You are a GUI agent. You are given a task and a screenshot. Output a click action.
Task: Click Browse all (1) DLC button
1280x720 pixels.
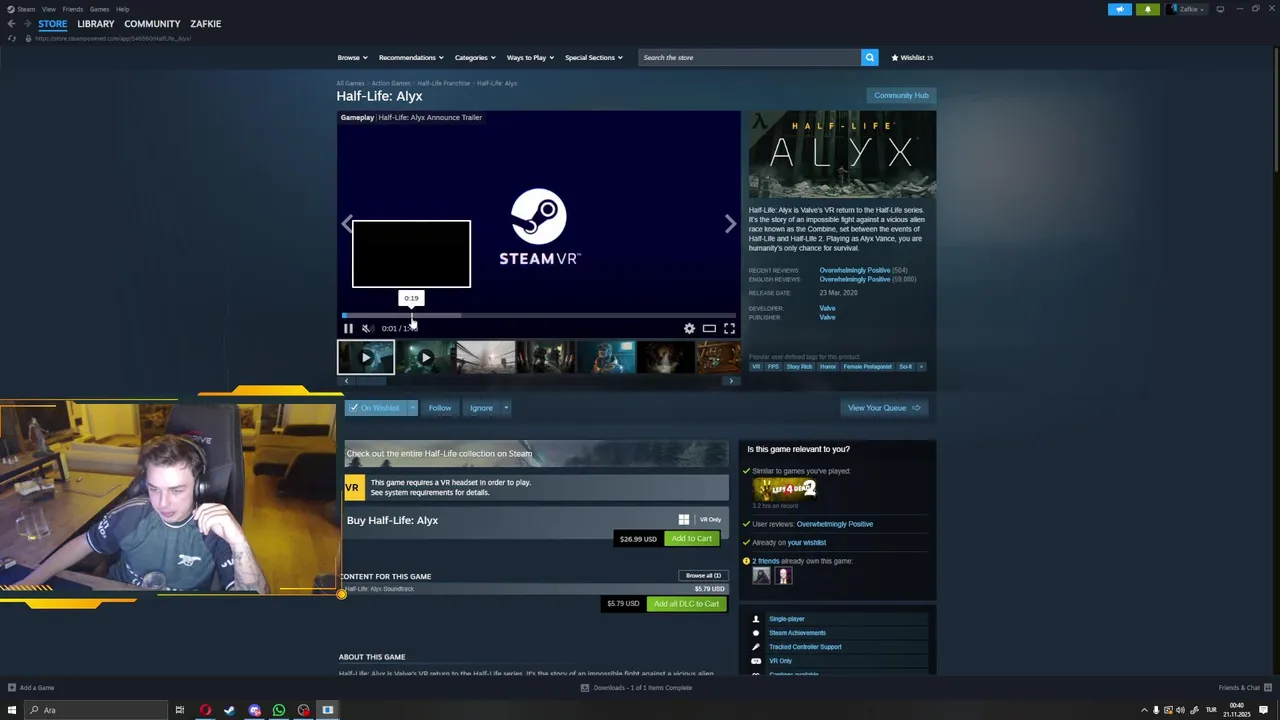point(703,576)
